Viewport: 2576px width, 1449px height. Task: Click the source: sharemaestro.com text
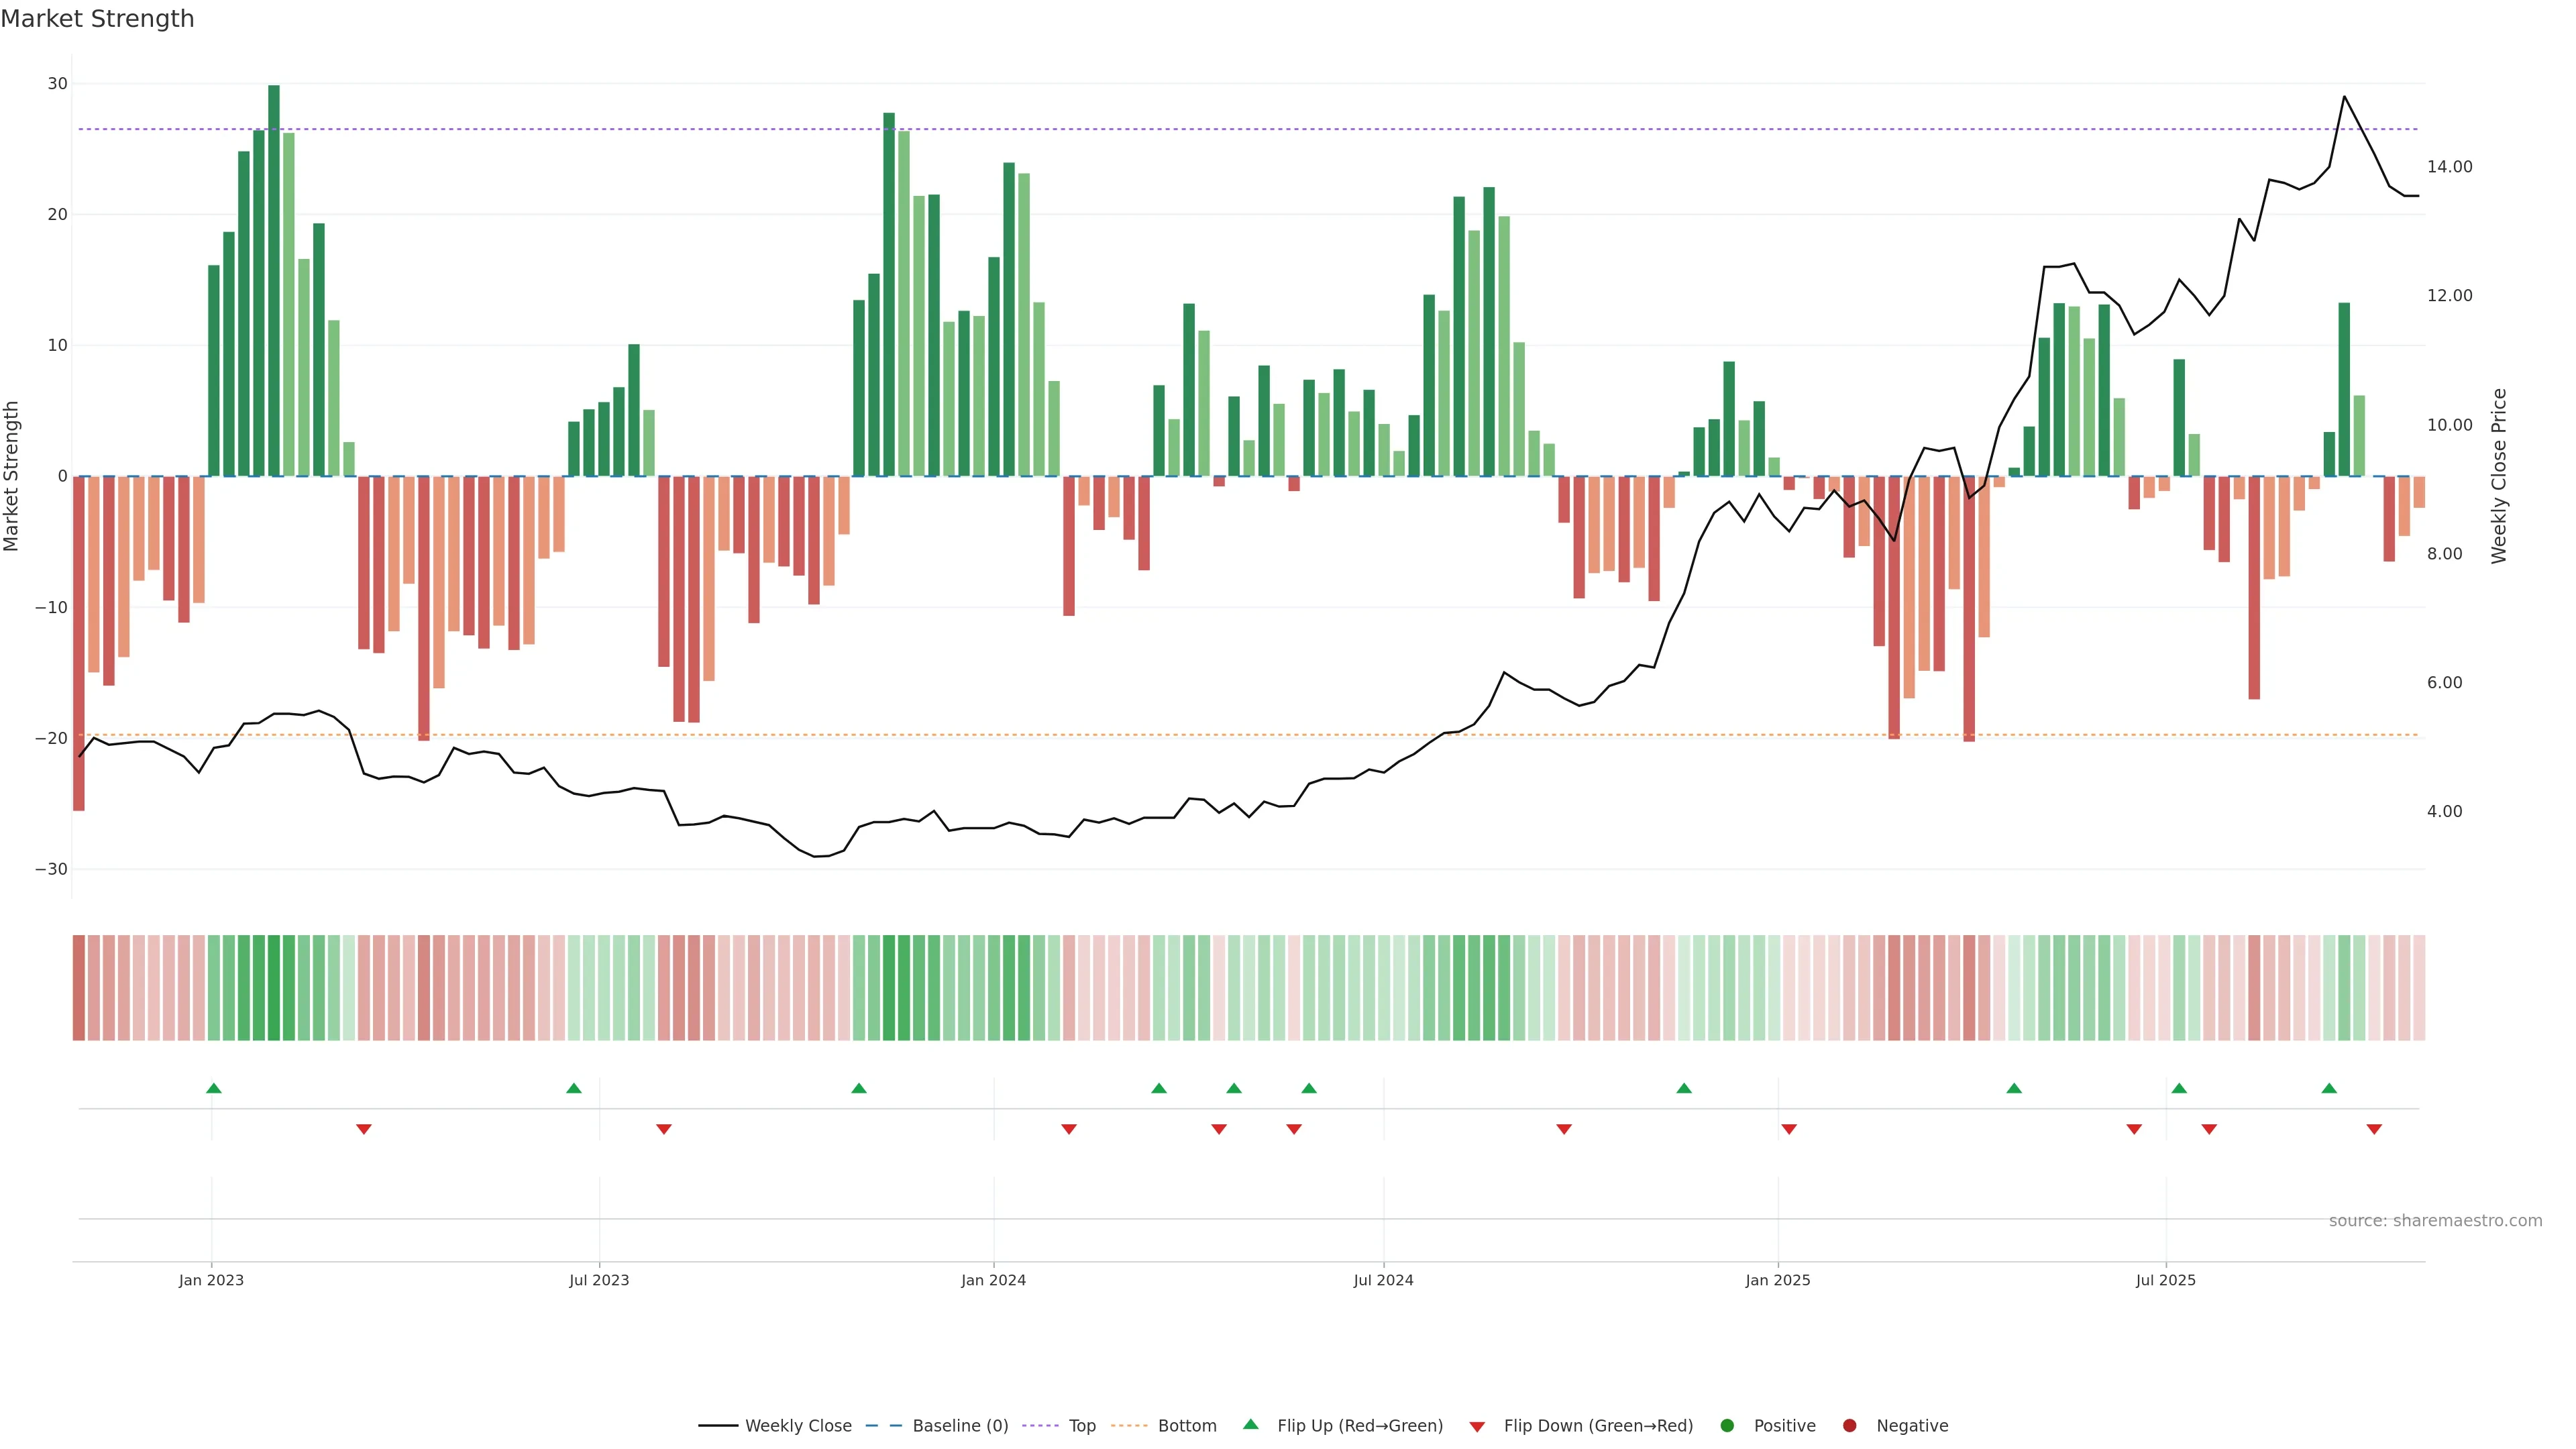coord(2435,1221)
